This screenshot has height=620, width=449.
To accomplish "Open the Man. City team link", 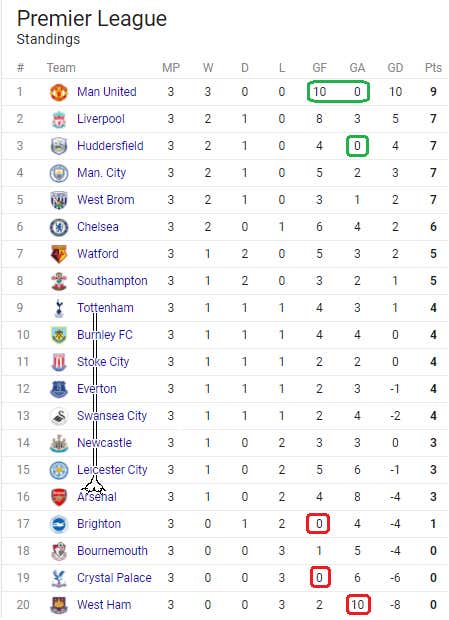I will click(102, 173).
